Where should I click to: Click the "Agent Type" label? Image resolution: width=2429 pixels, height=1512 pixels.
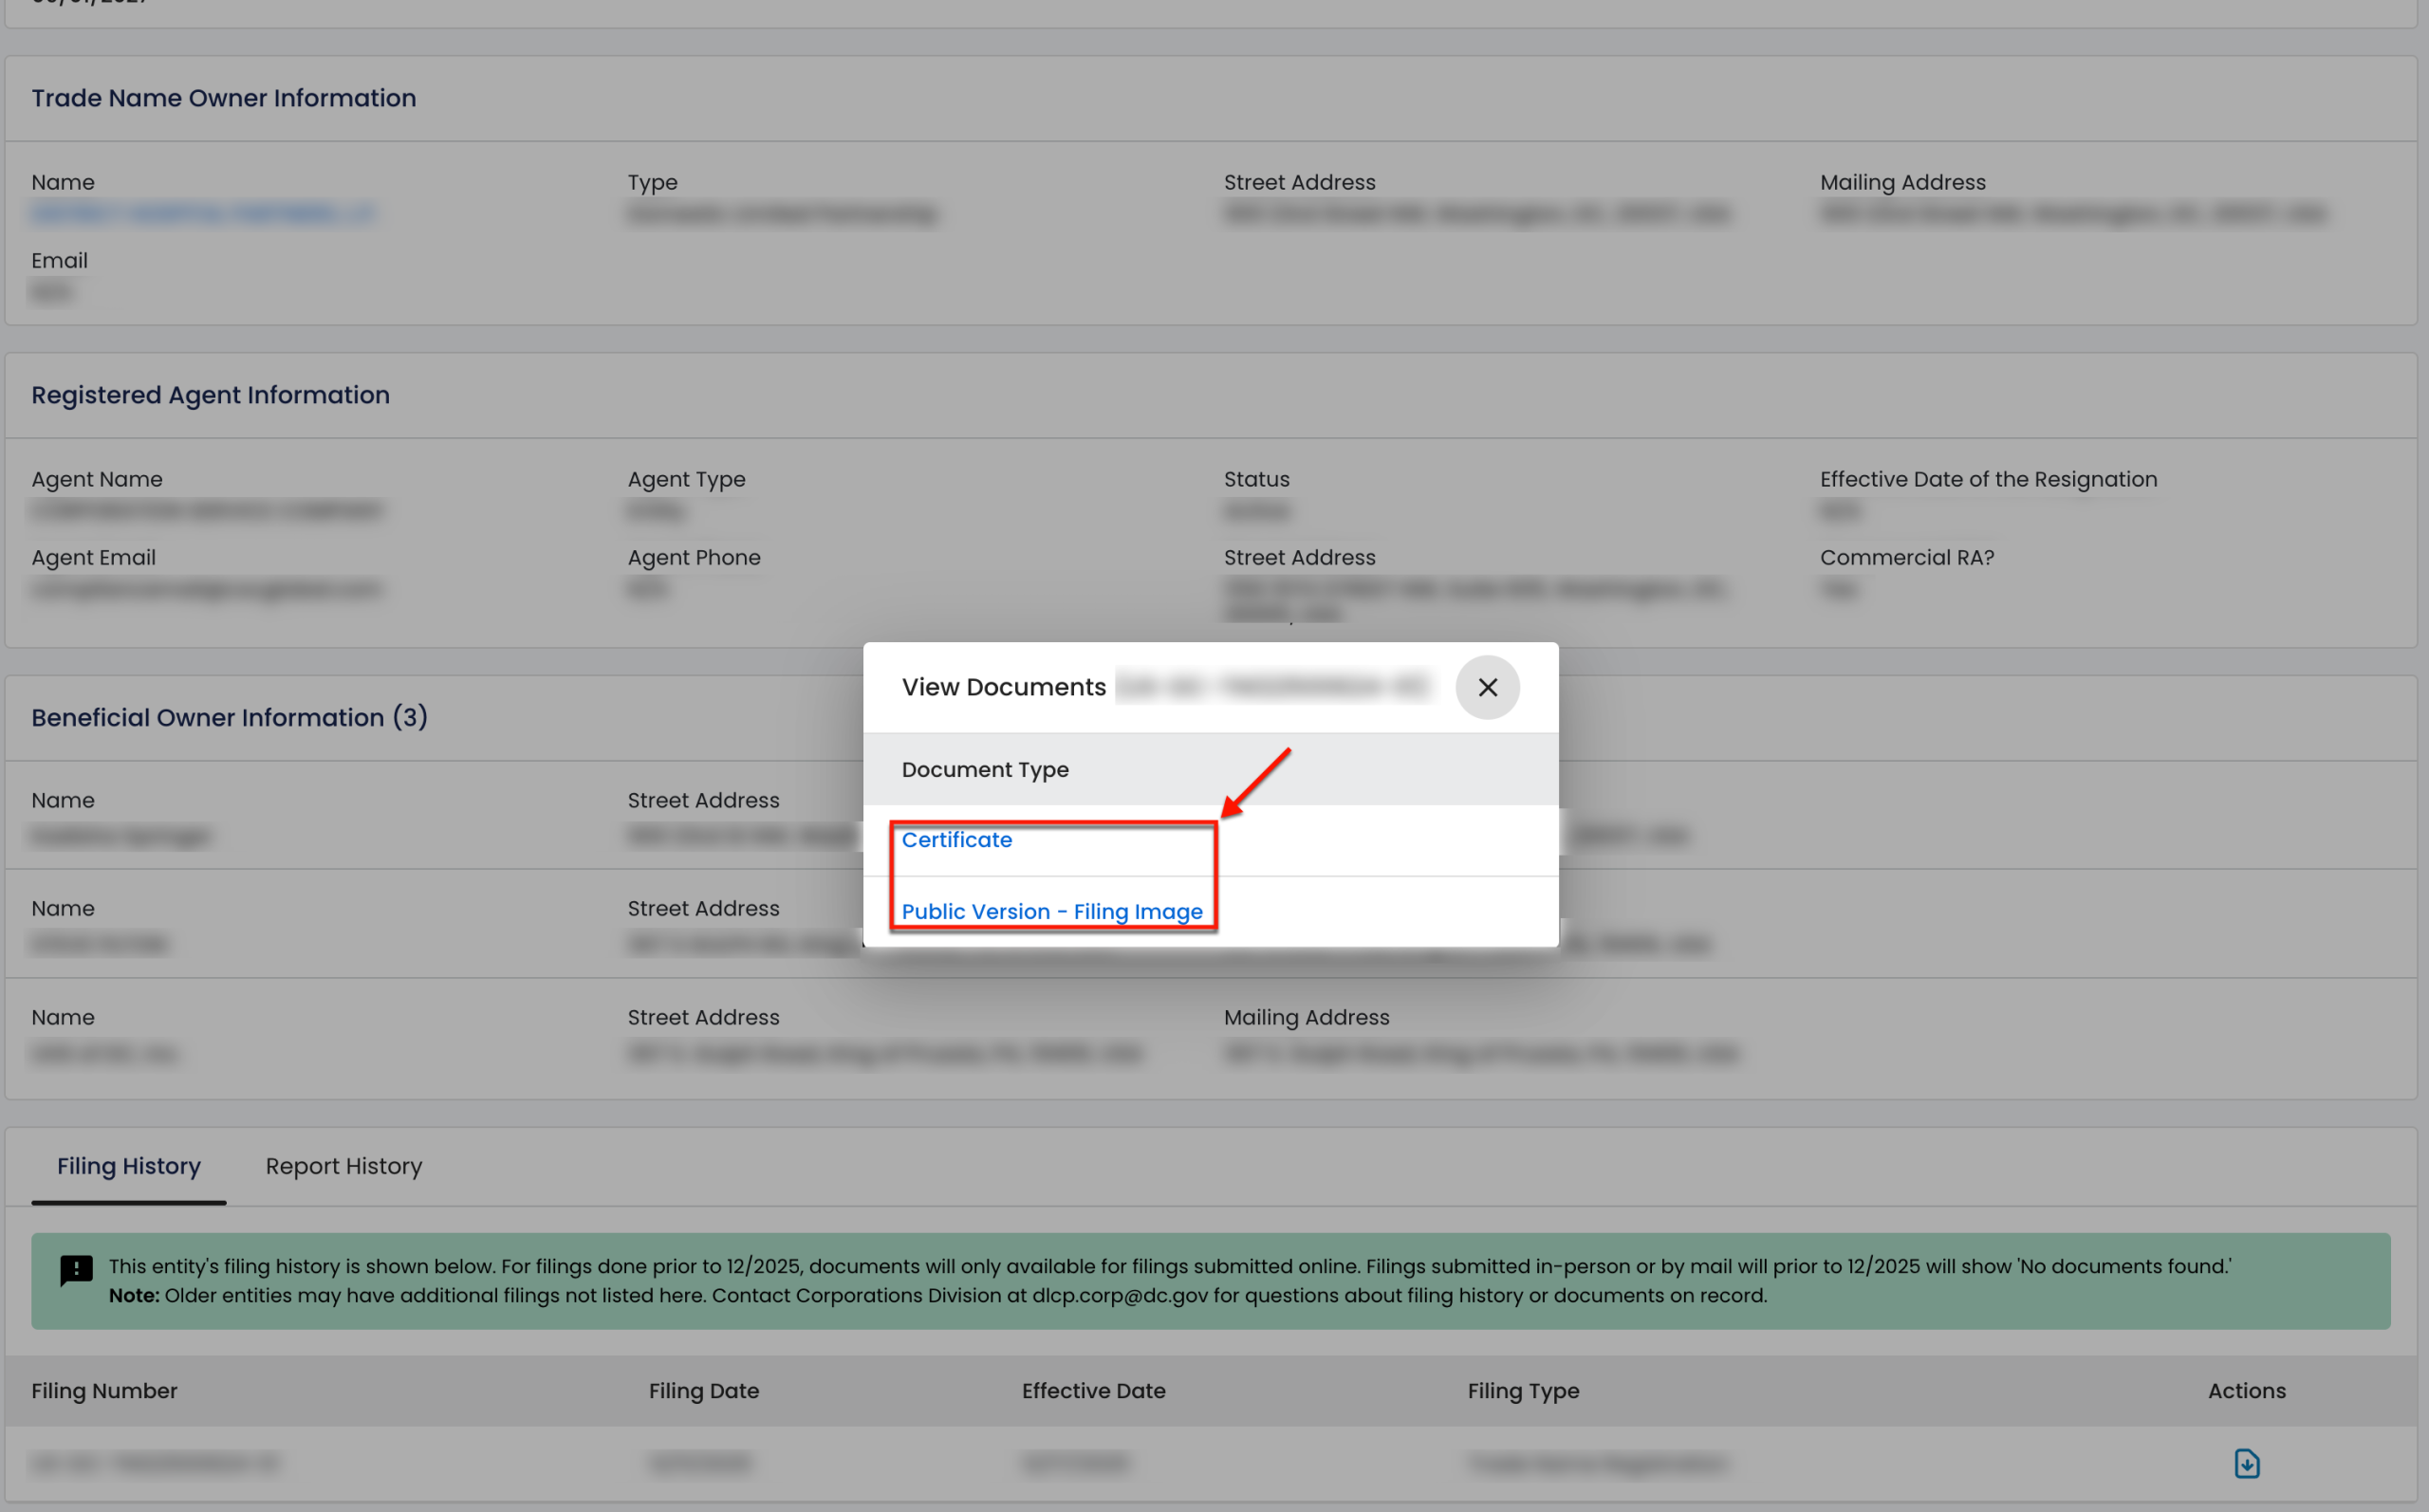(687, 479)
